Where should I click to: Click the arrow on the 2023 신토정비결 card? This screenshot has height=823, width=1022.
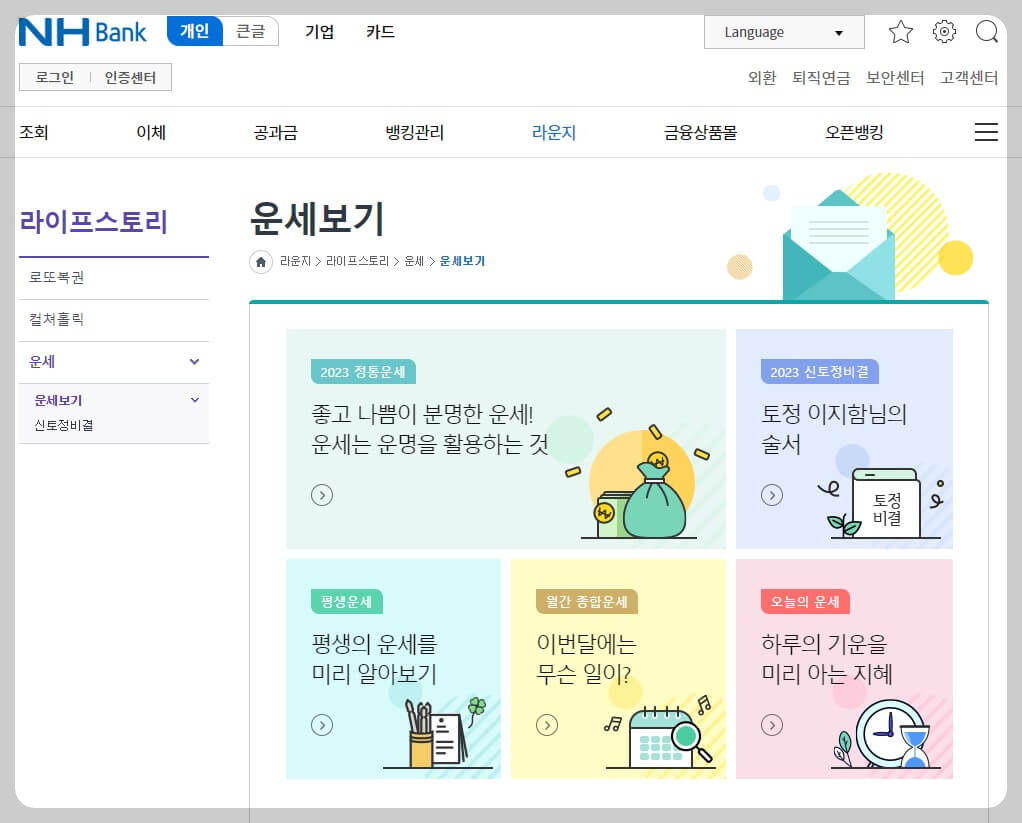click(770, 495)
